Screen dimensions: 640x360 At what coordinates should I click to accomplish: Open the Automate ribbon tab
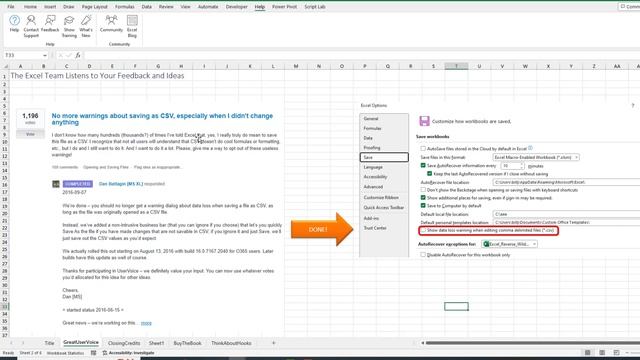pyautogui.click(x=208, y=7)
